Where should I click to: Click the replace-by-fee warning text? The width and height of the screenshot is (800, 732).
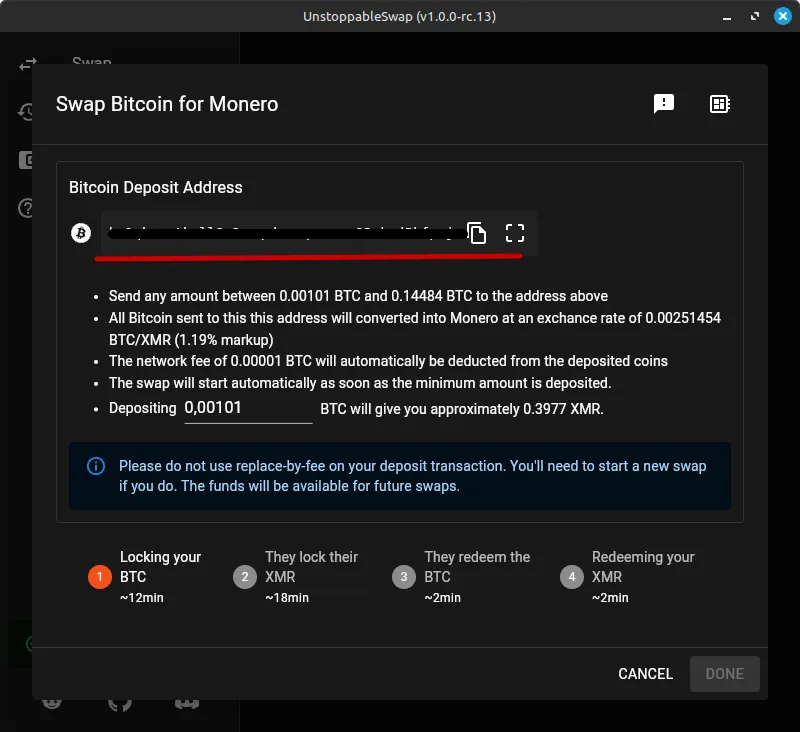[413, 475]
